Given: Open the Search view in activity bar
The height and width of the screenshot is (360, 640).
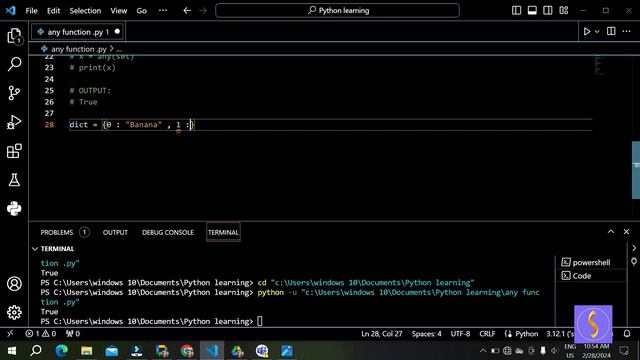Looking at the screenshot, I should click(x=14, y=64).
